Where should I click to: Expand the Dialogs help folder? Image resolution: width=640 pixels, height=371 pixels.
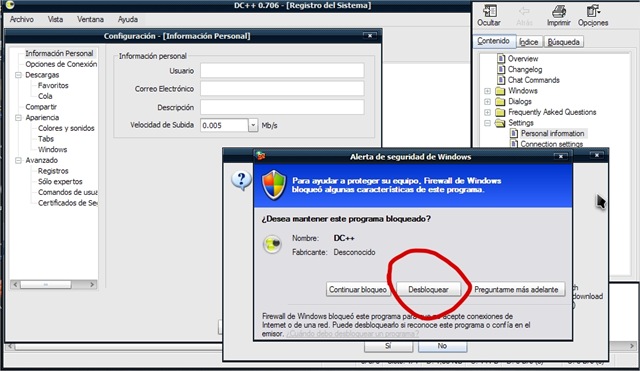click(487, 102)
